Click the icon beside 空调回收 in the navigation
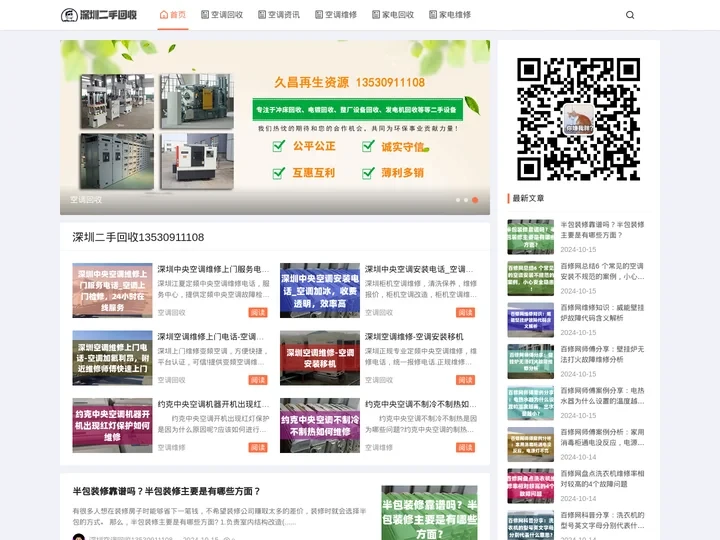 [205, 15]
